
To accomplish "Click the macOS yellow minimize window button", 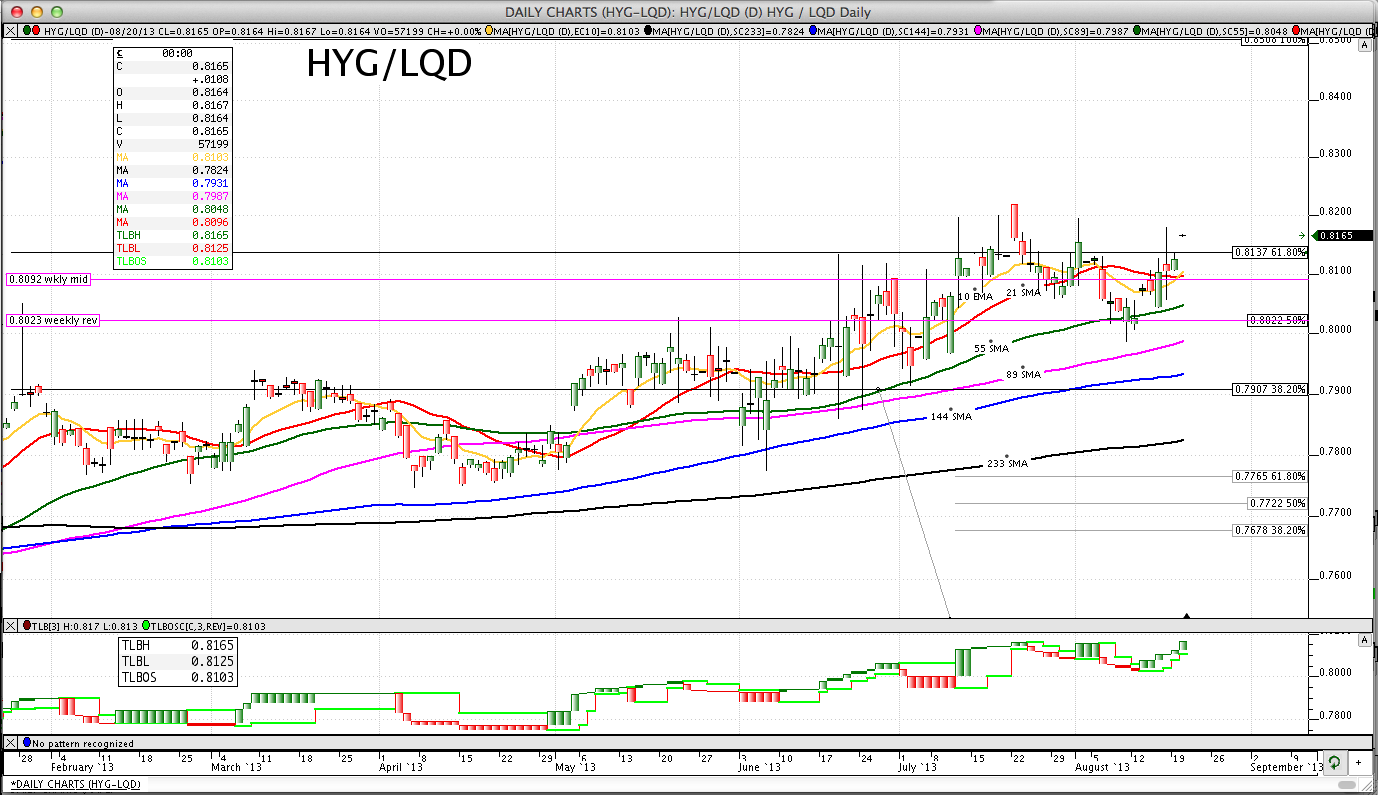I will point(35,12).
